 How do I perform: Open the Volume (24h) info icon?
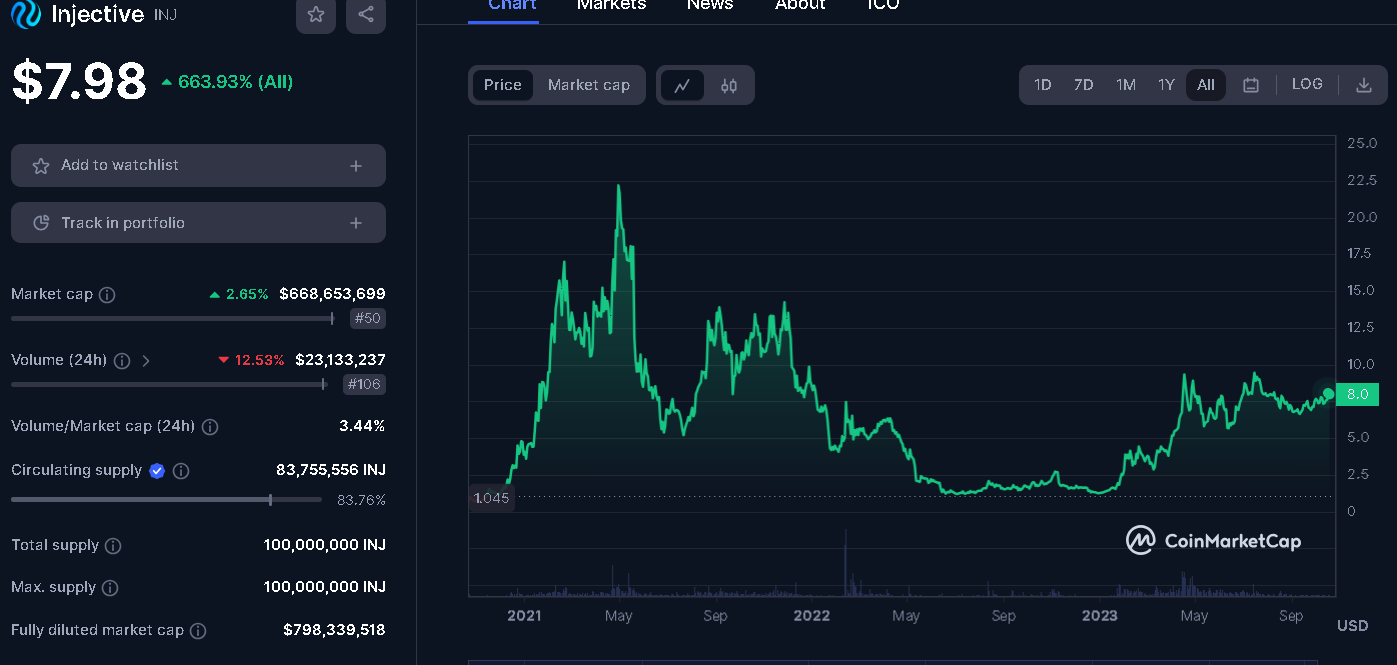point(122,360)
